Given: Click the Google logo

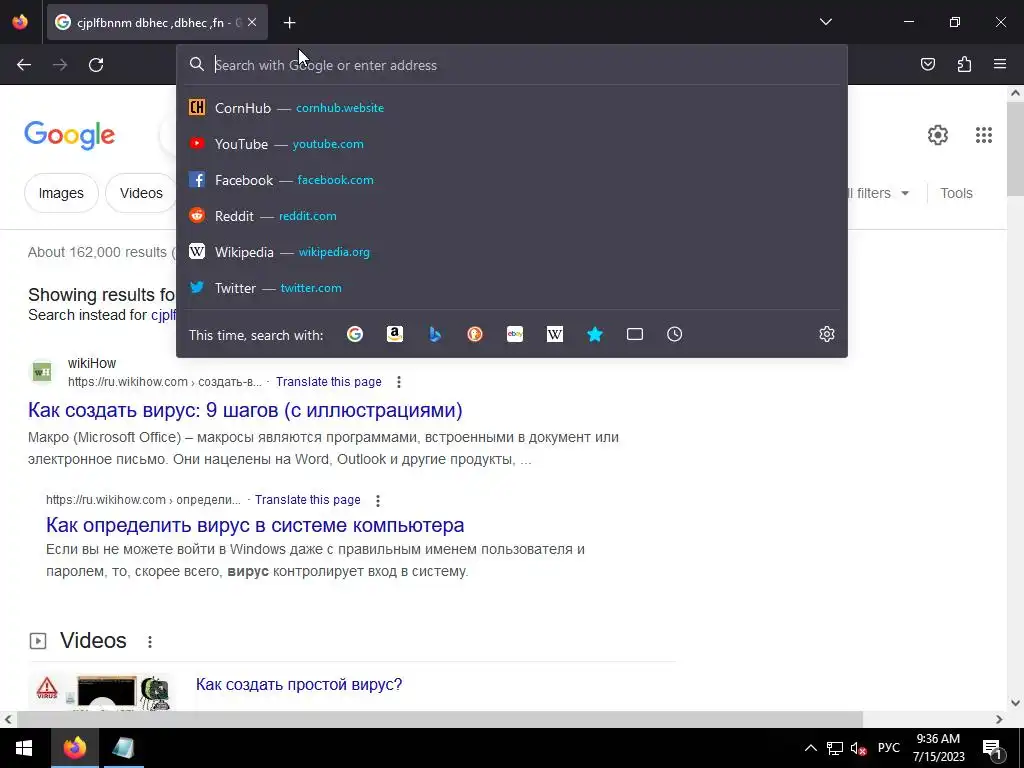Looking at the screenshot, I should tap(70, 135).
